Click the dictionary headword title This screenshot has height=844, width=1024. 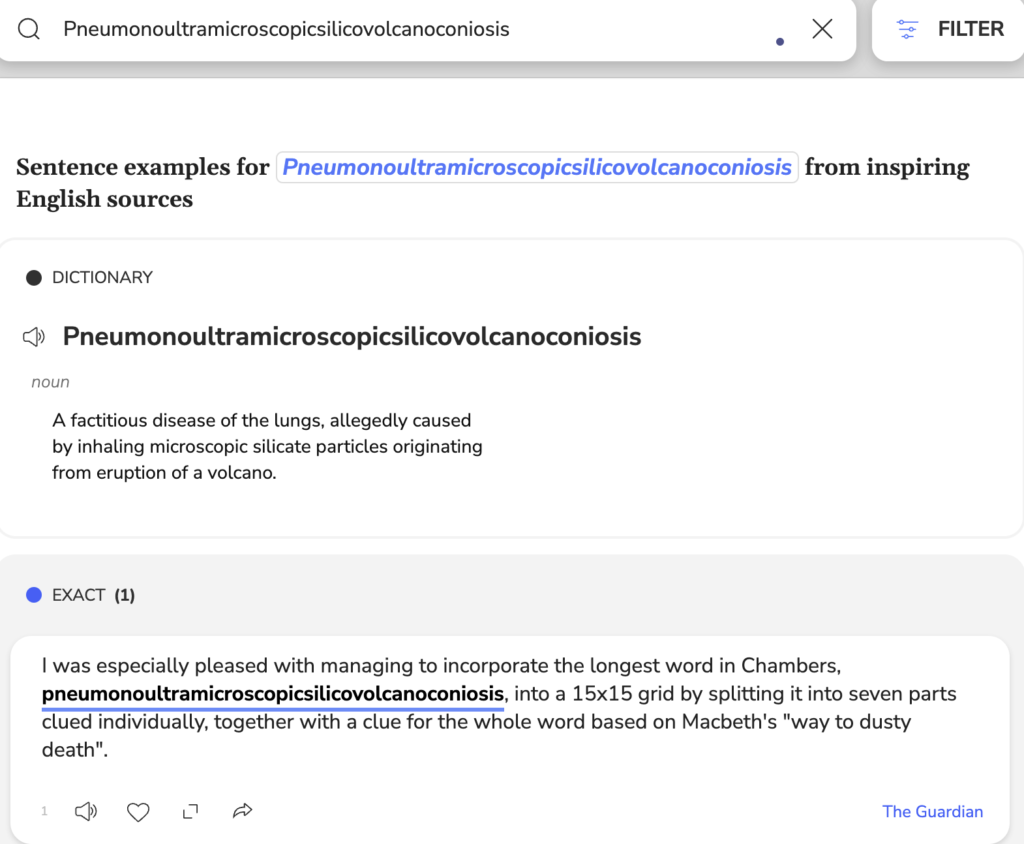click(351, 337)
